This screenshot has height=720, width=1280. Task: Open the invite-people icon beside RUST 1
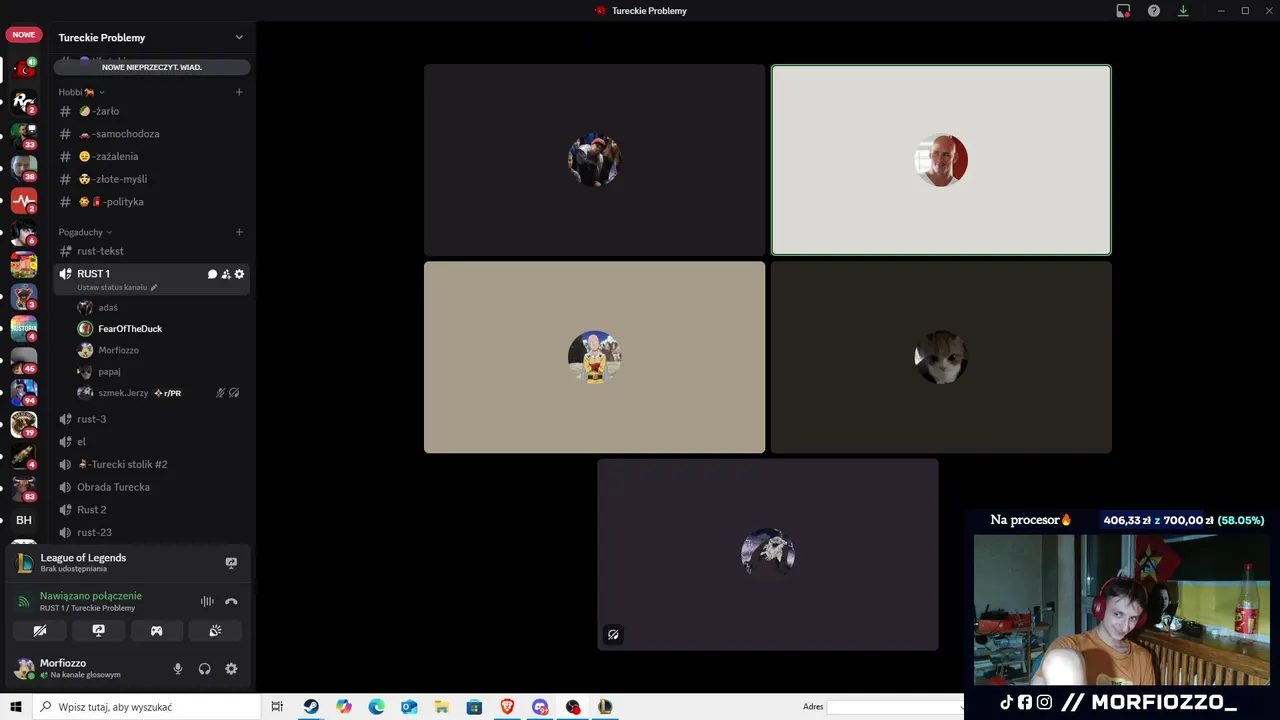point(226,274)
